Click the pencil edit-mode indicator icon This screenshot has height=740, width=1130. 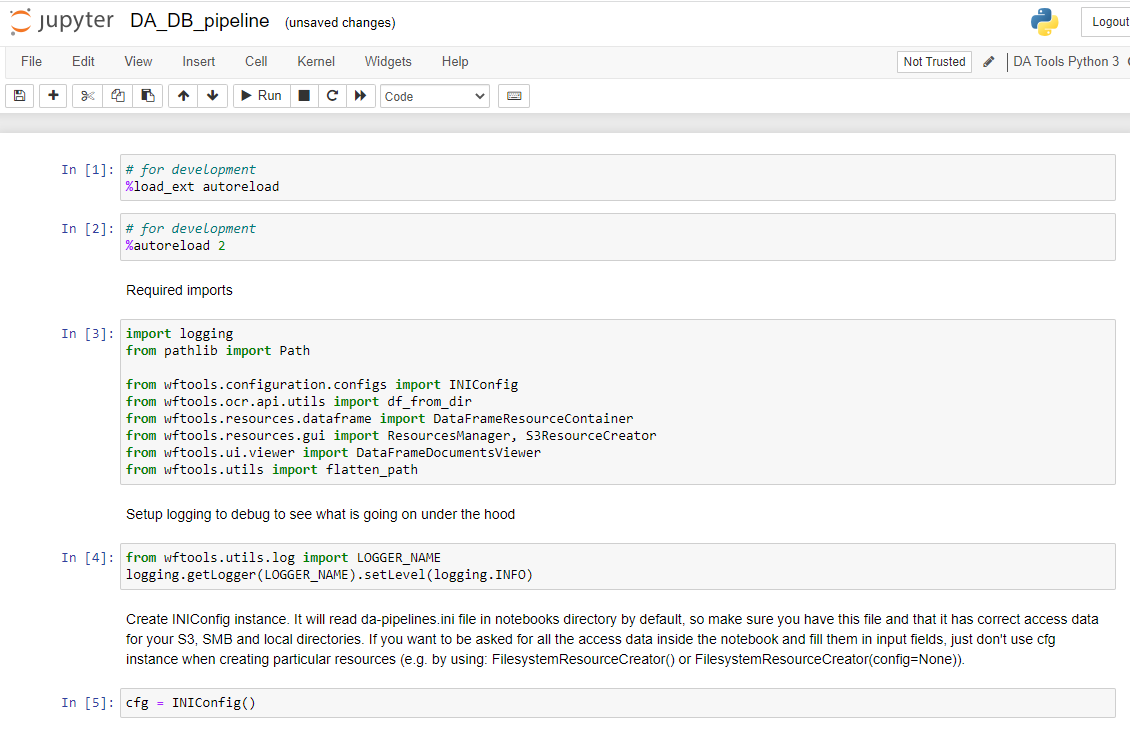click(x=989, y=62)
